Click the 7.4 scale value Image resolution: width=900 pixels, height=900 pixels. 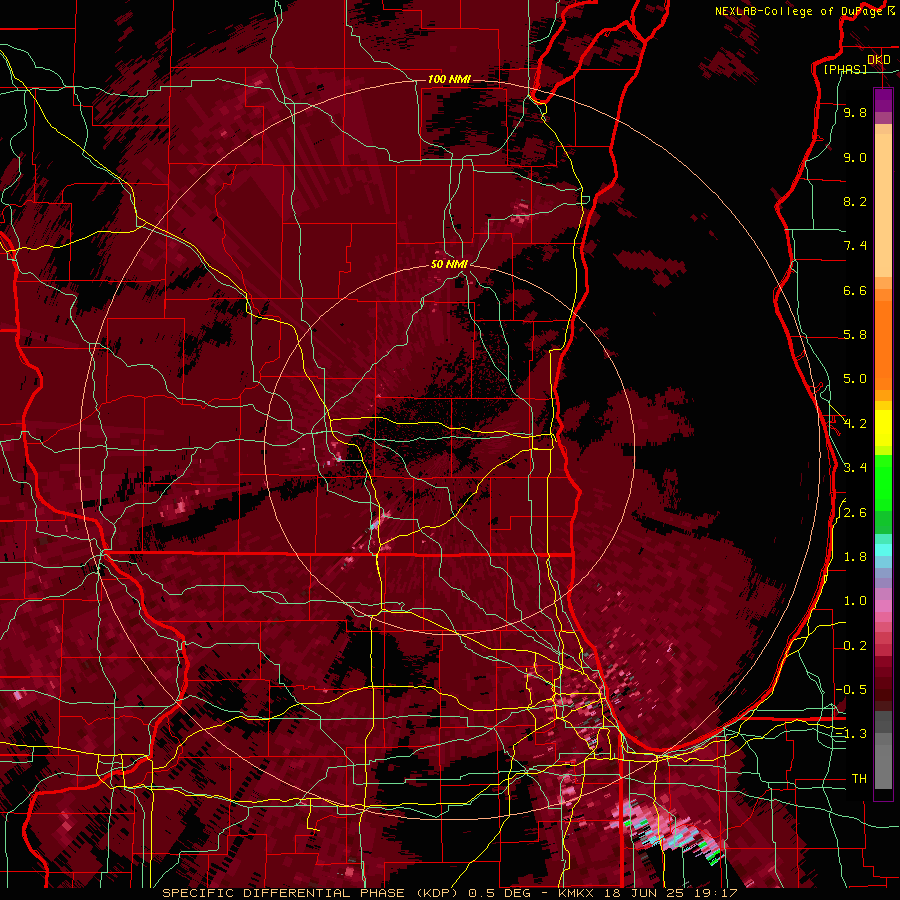(x=855, y=246)
